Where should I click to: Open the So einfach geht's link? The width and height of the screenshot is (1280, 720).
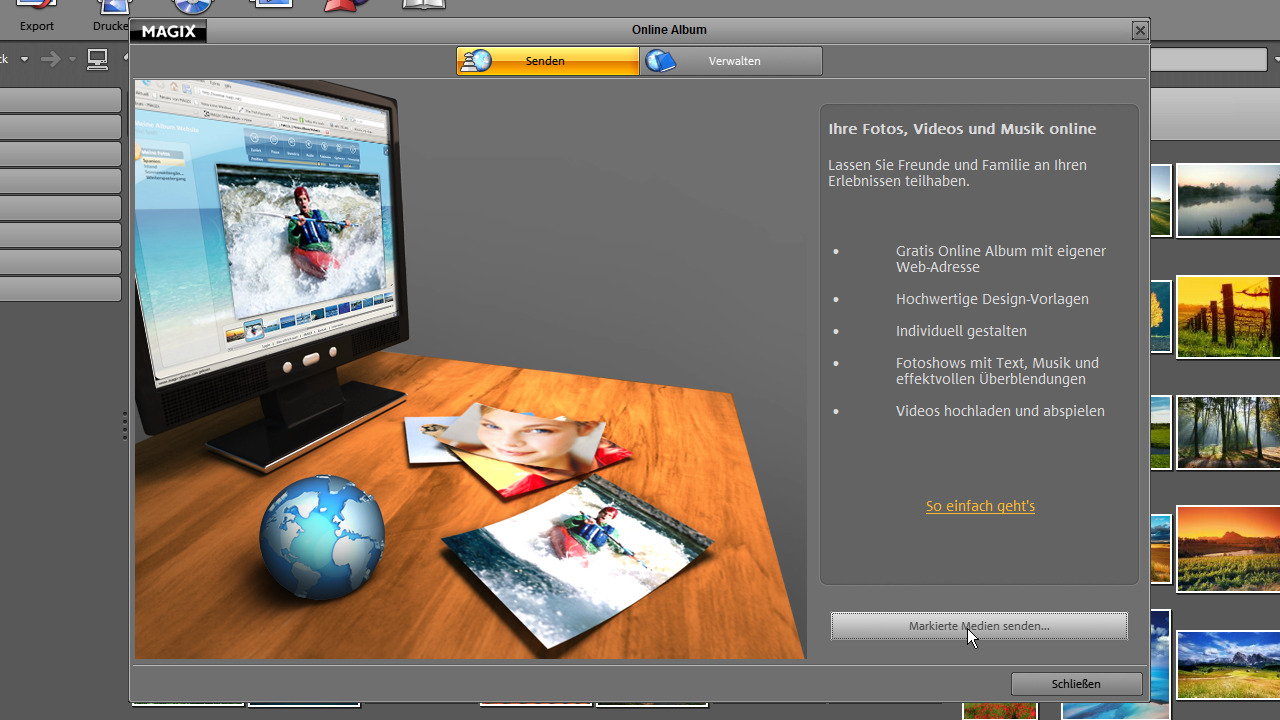coord(979,506)
